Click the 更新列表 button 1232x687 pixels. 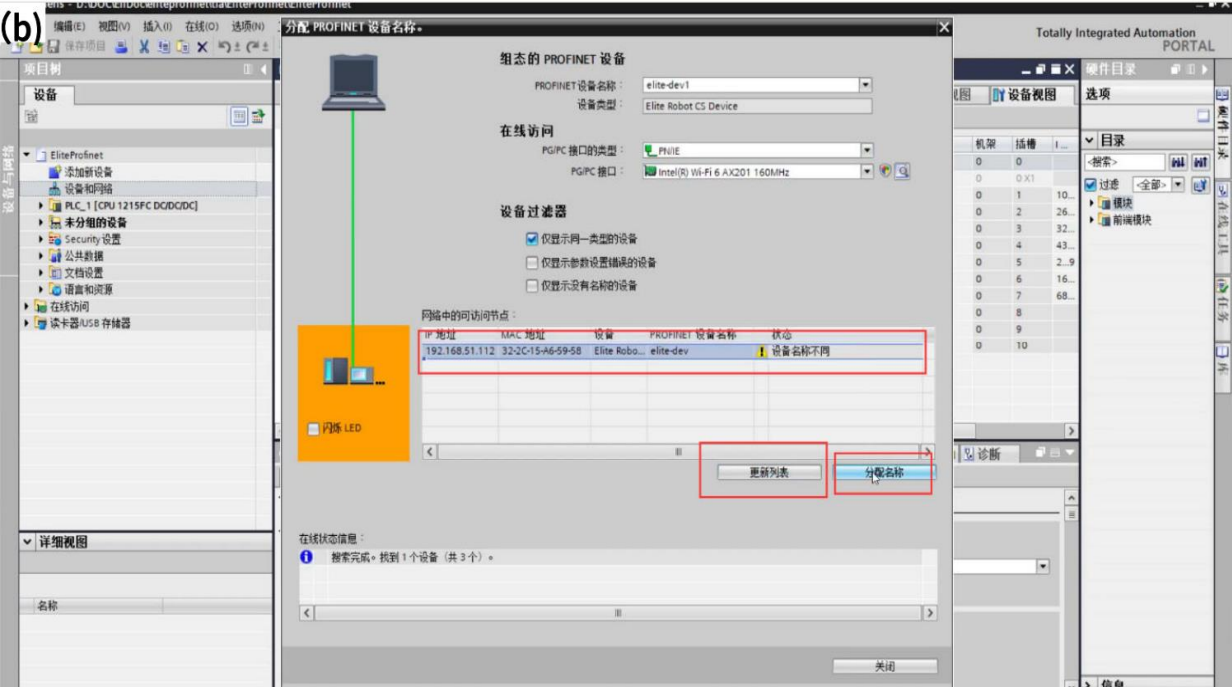point(769,473)
